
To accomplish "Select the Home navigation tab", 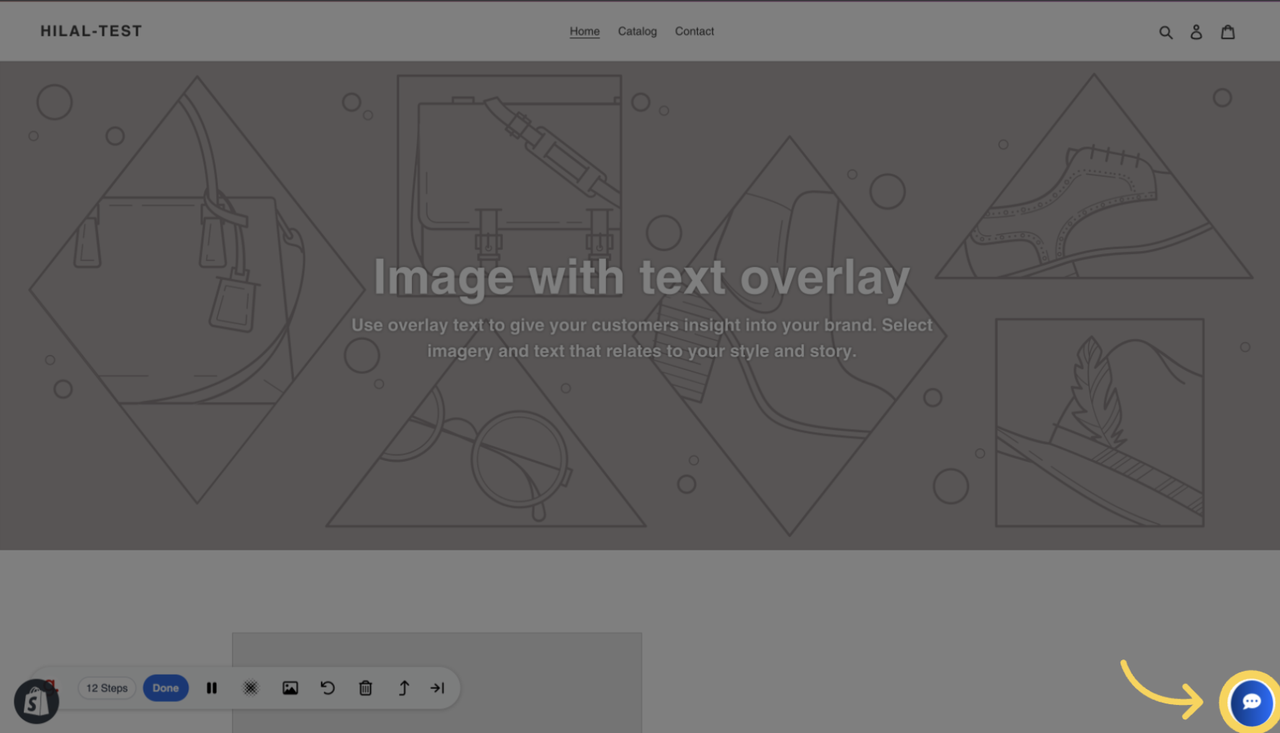I will 584,31.
